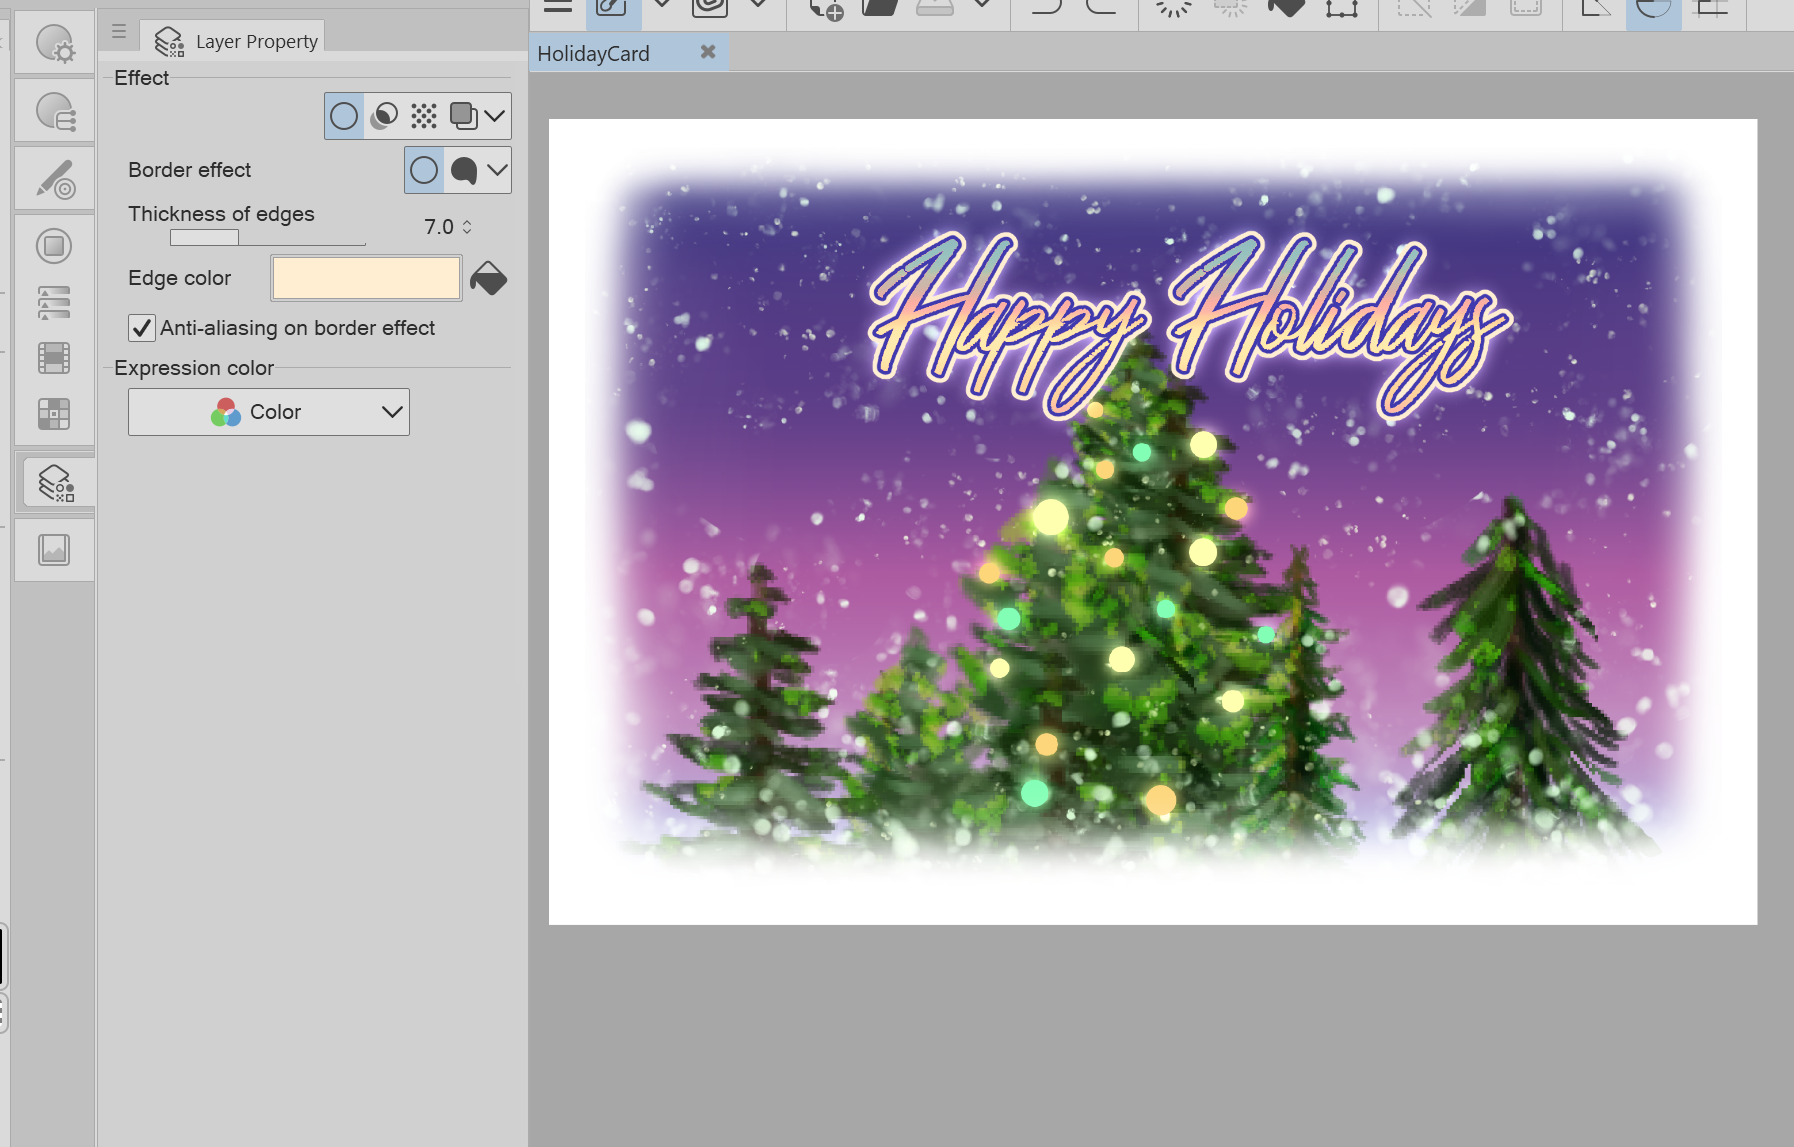Viewport: 1794px width, 1147px height.
Task: Click the greyed Show selection border icon
Action: [1526, 9]
